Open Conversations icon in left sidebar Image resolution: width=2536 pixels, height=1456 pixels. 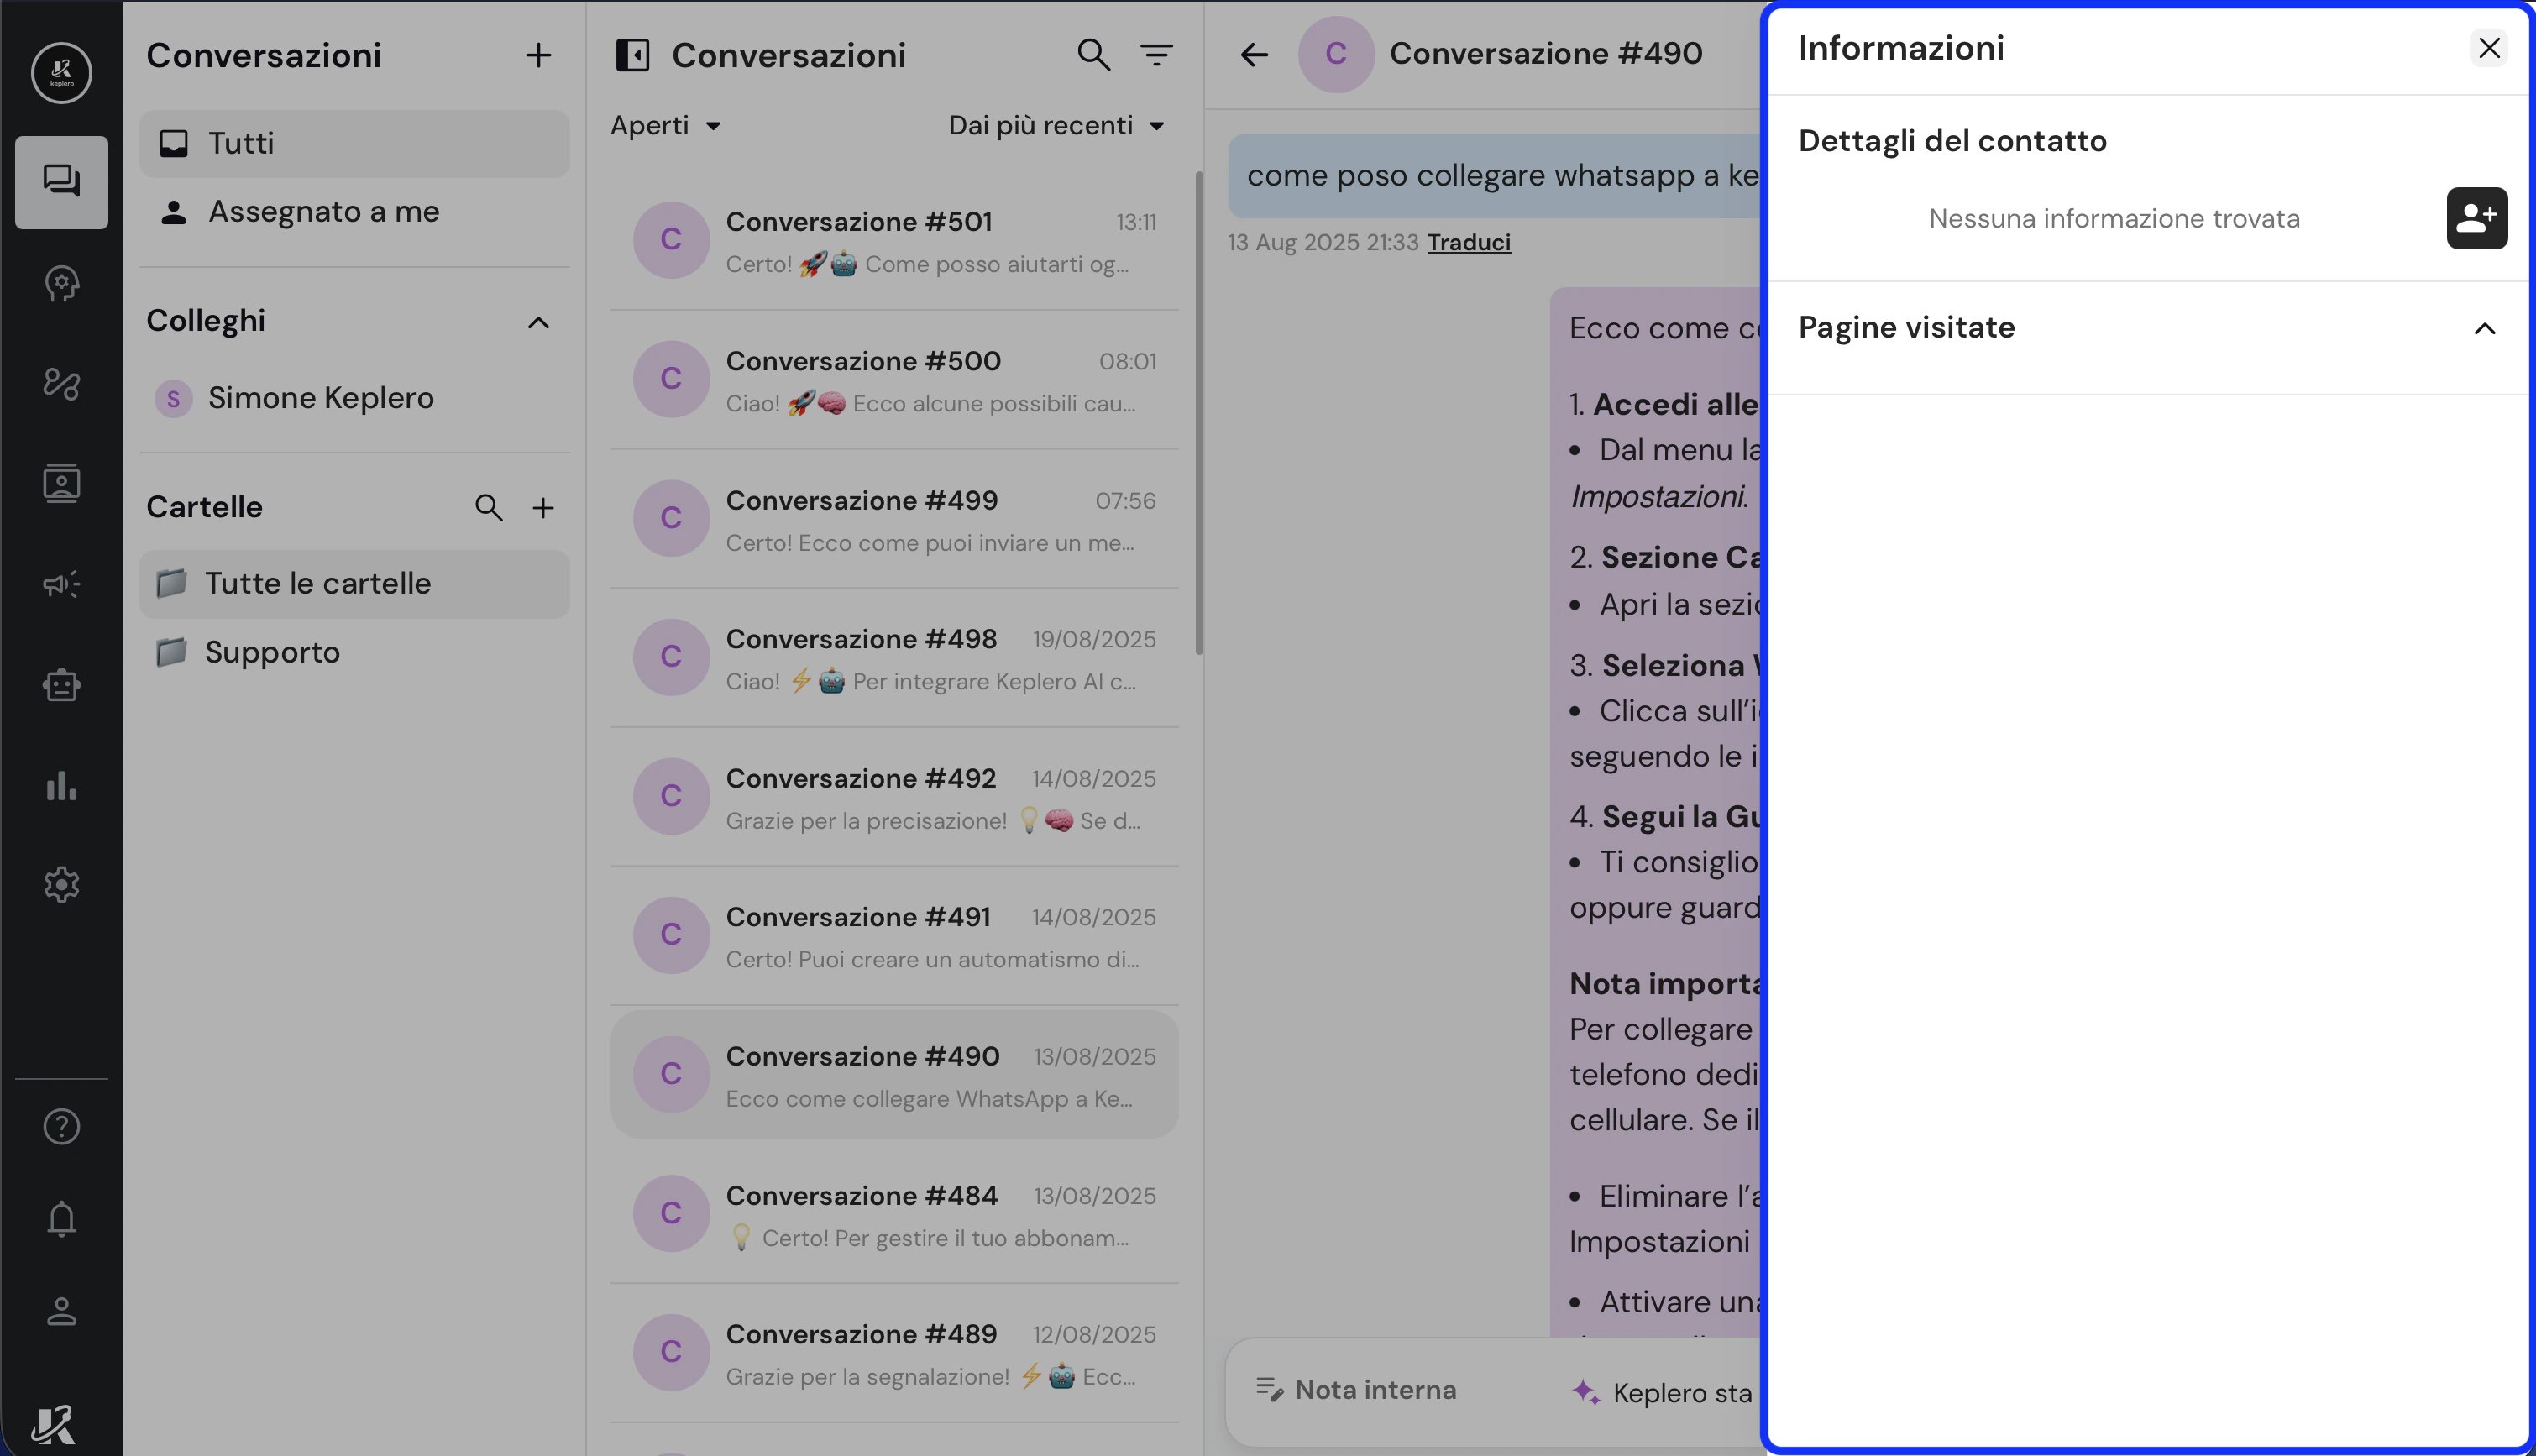coord(61,182)
